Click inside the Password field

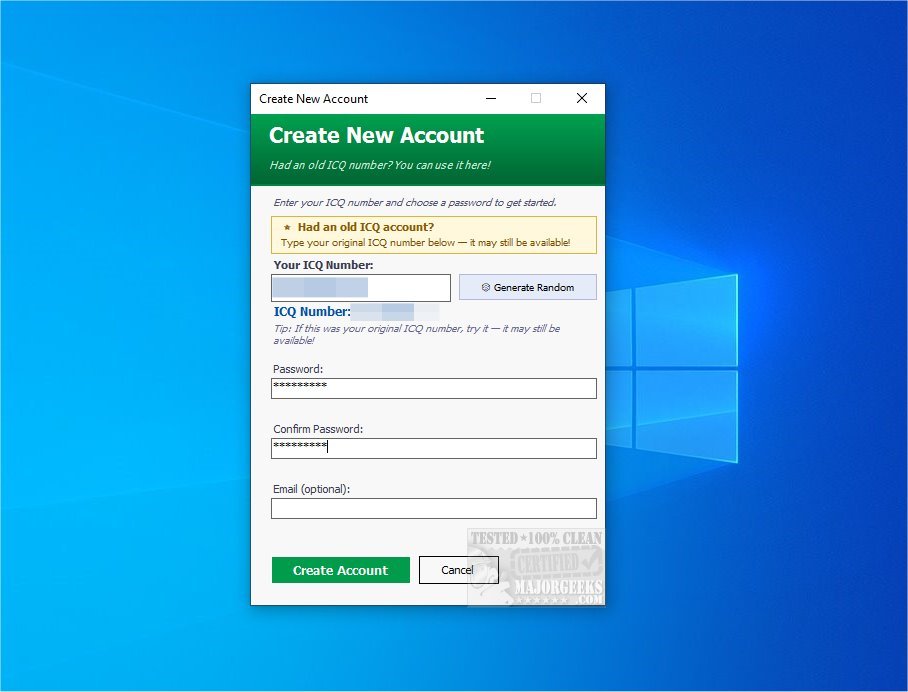tap(434, 388)
